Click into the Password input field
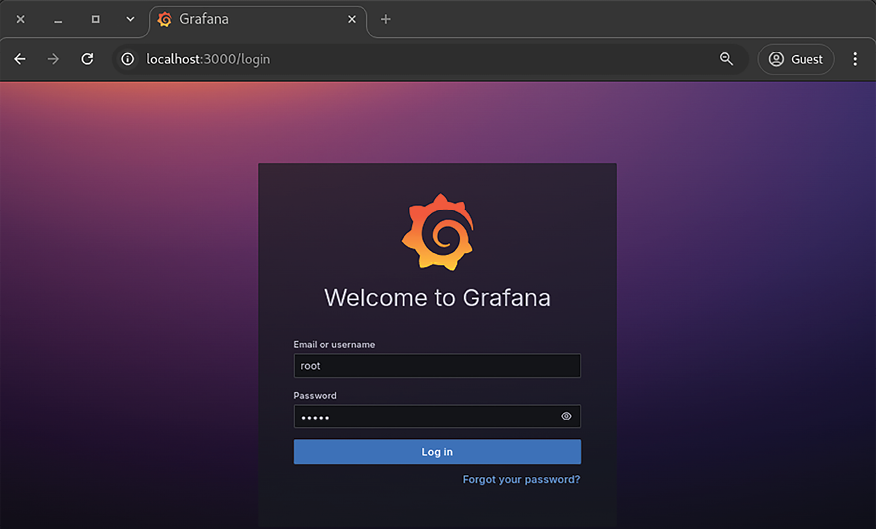 point(425,416)
